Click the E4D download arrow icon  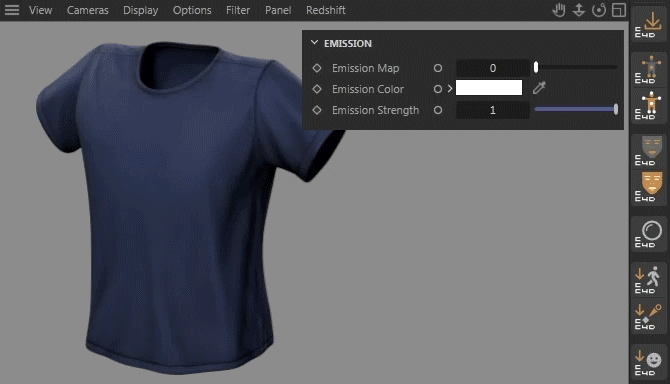coord(648,24)
